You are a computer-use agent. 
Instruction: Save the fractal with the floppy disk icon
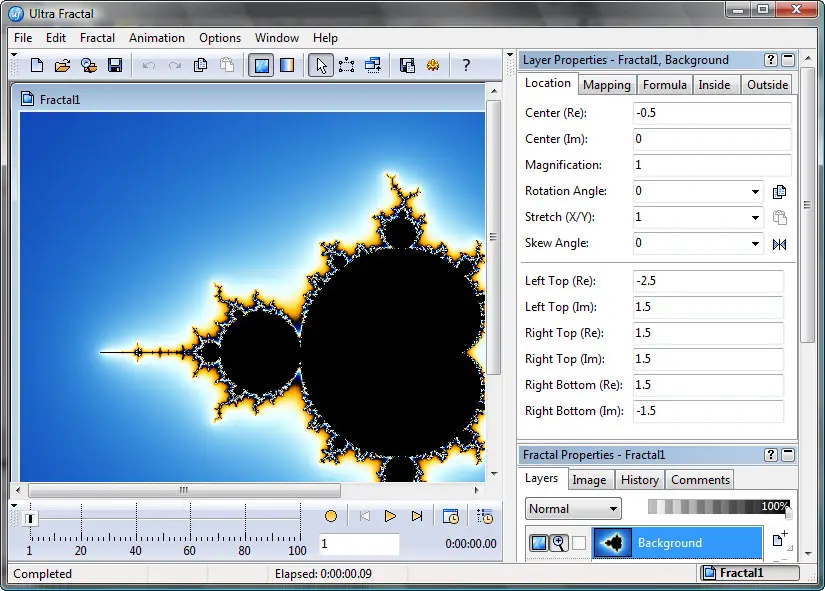115,65
